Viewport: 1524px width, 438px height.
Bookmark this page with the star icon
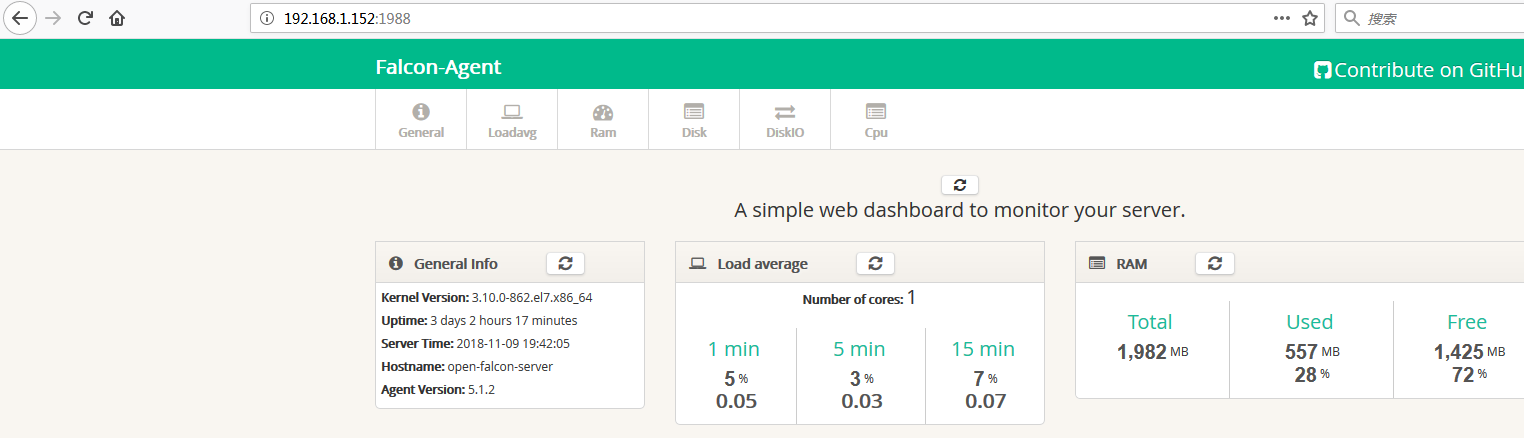click(x=1309, y=18)
